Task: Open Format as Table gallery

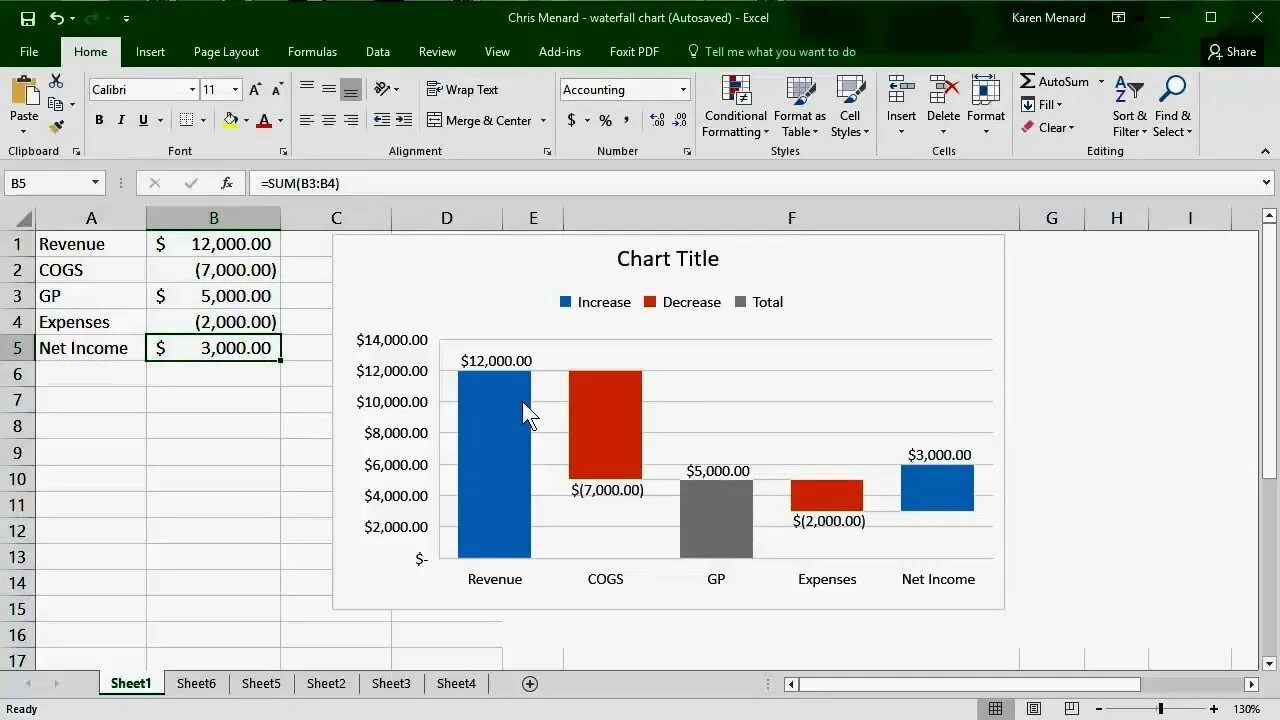Action: pyautogui.click(x=800, y=106)
